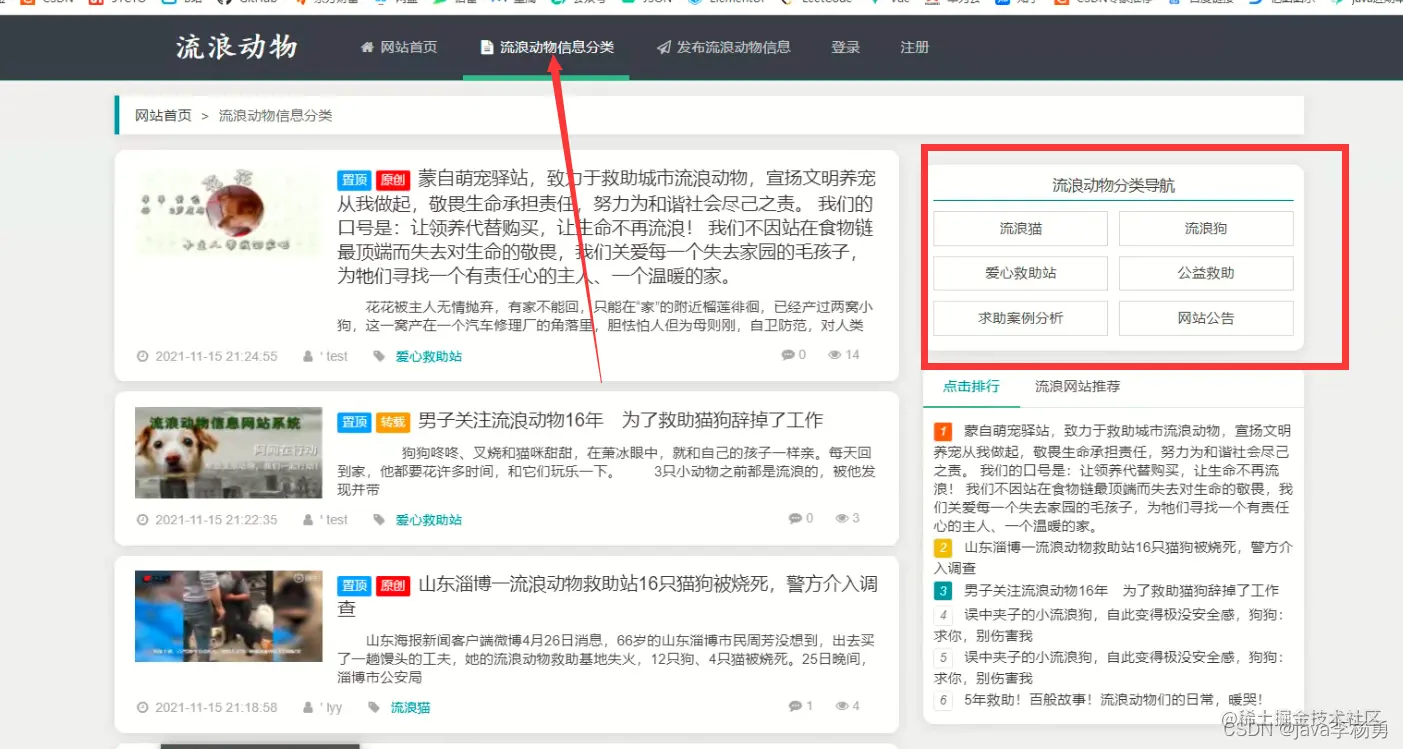The image size is (1403, 749).
Task: Click the clock icon beside 2021-11-15 21:22:35
Action: pos(142,520)
